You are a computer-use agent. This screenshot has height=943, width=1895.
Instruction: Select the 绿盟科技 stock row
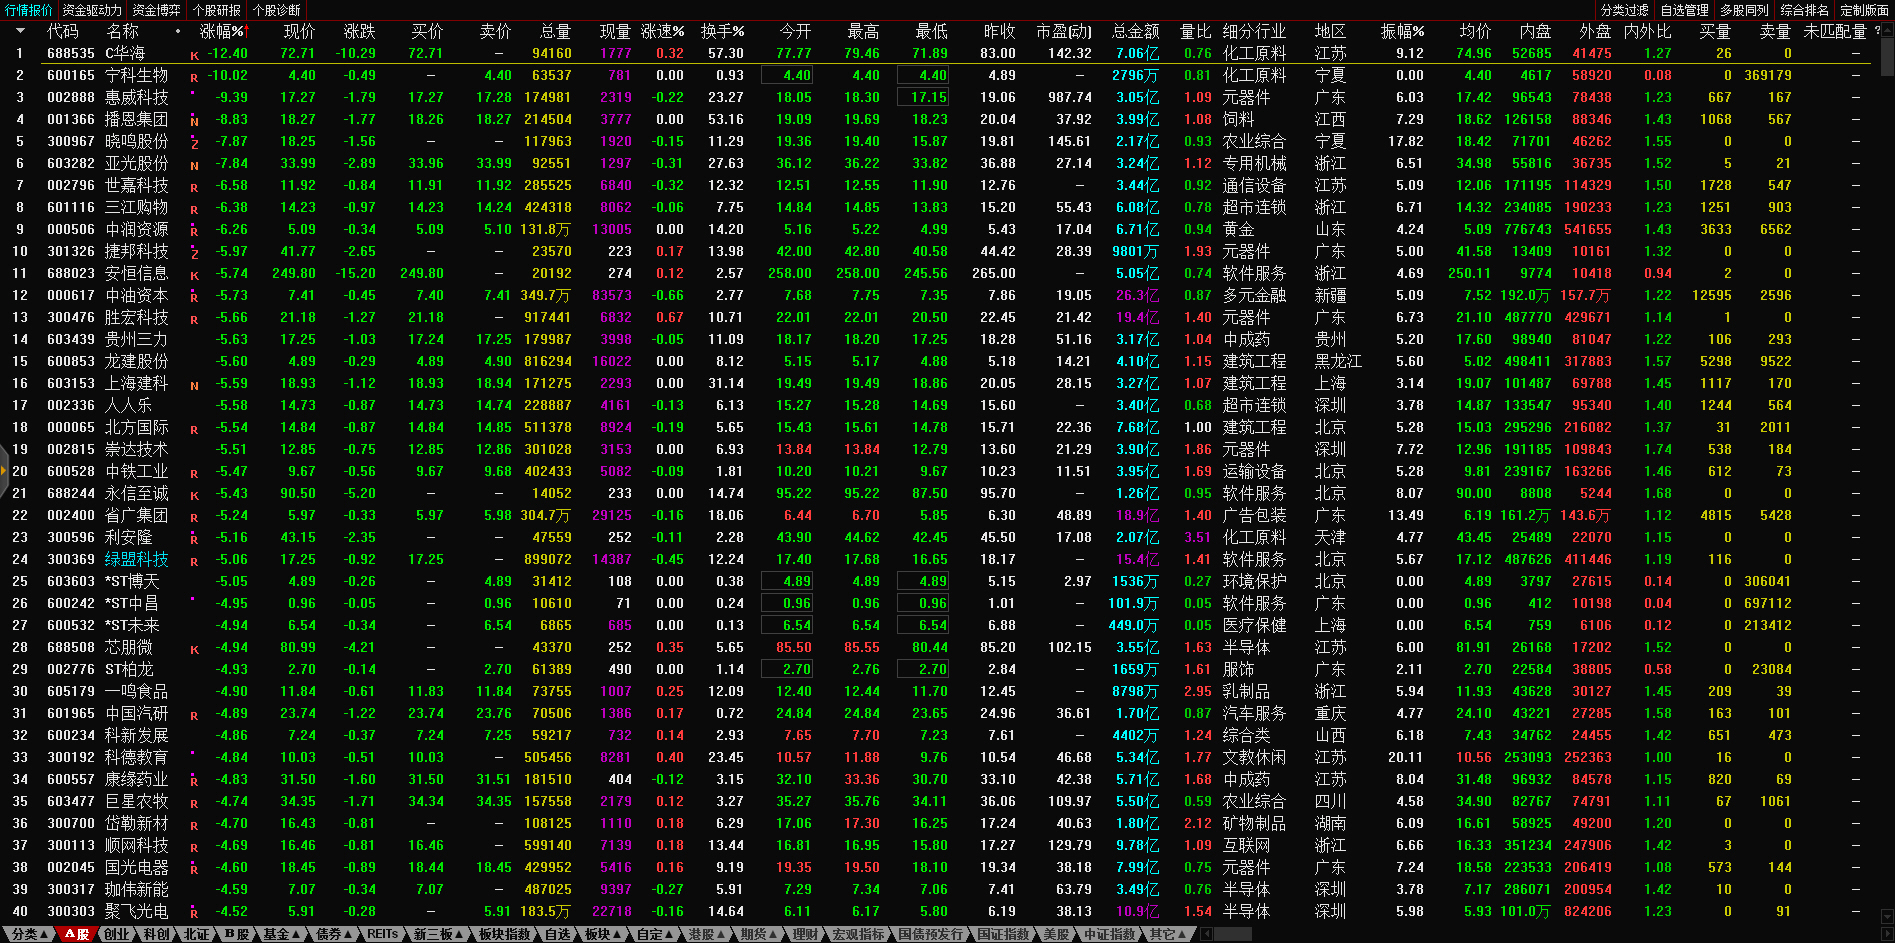[x=137, y=560]
